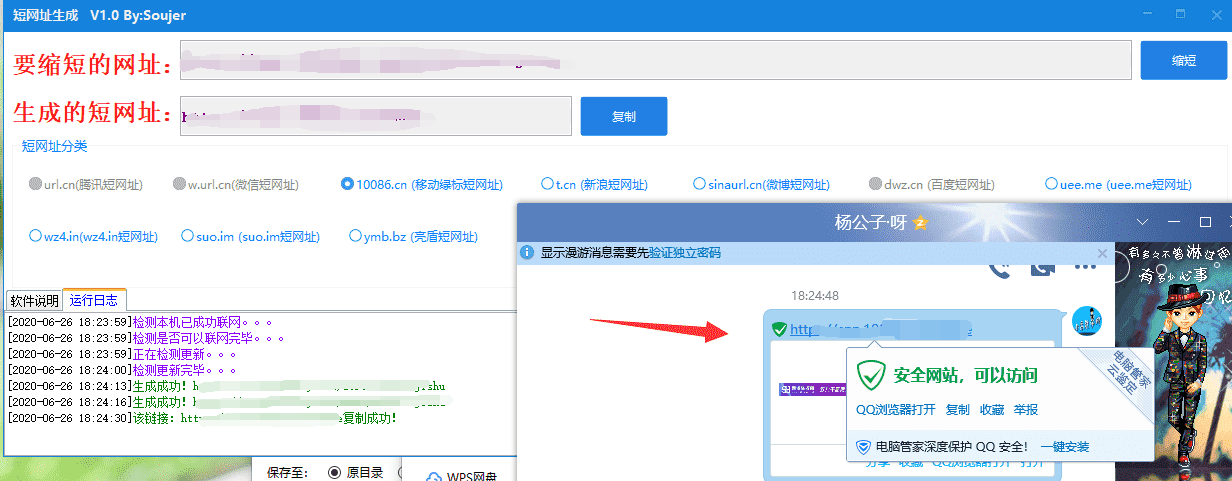Focus the 要缩短的网址 input field
The height and width of the screenshot is (481, 1232).
[656, 60]
